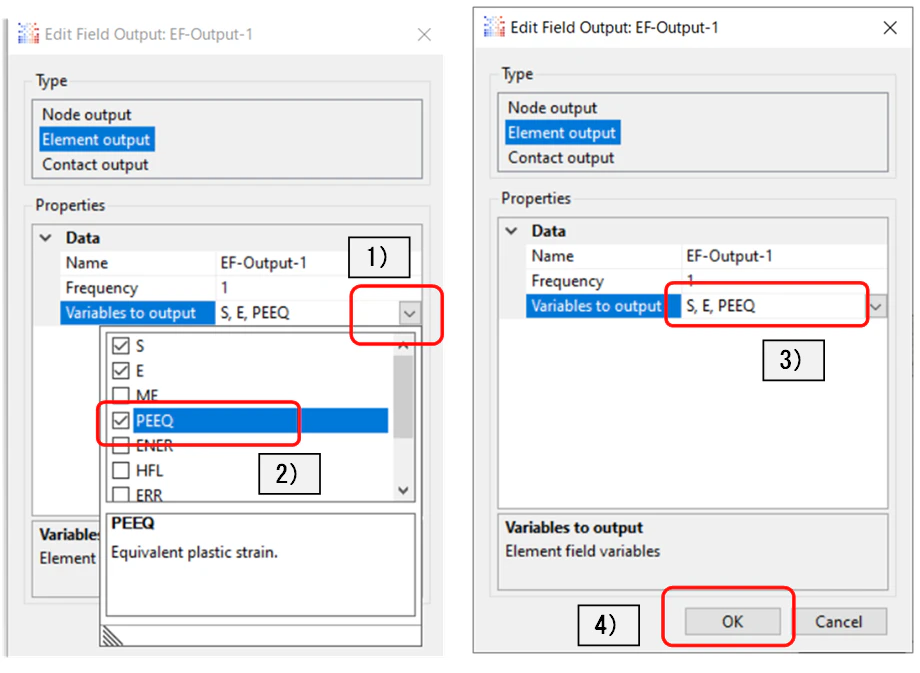Select the Frequency label in dialog with OK button
The height and width of the screenshot is (673, 920).
(567, 281)
